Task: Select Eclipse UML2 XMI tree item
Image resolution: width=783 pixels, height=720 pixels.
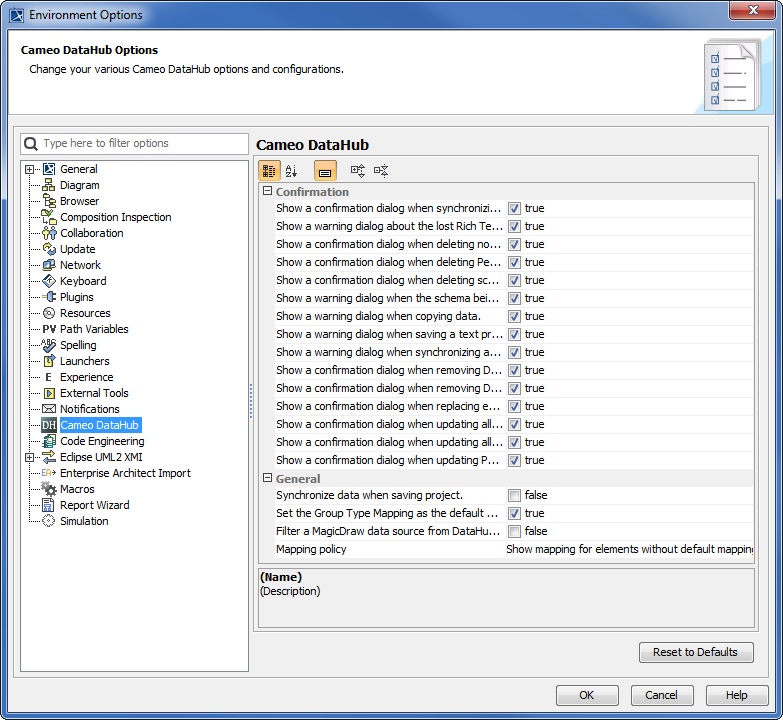Action: point(101,457)
